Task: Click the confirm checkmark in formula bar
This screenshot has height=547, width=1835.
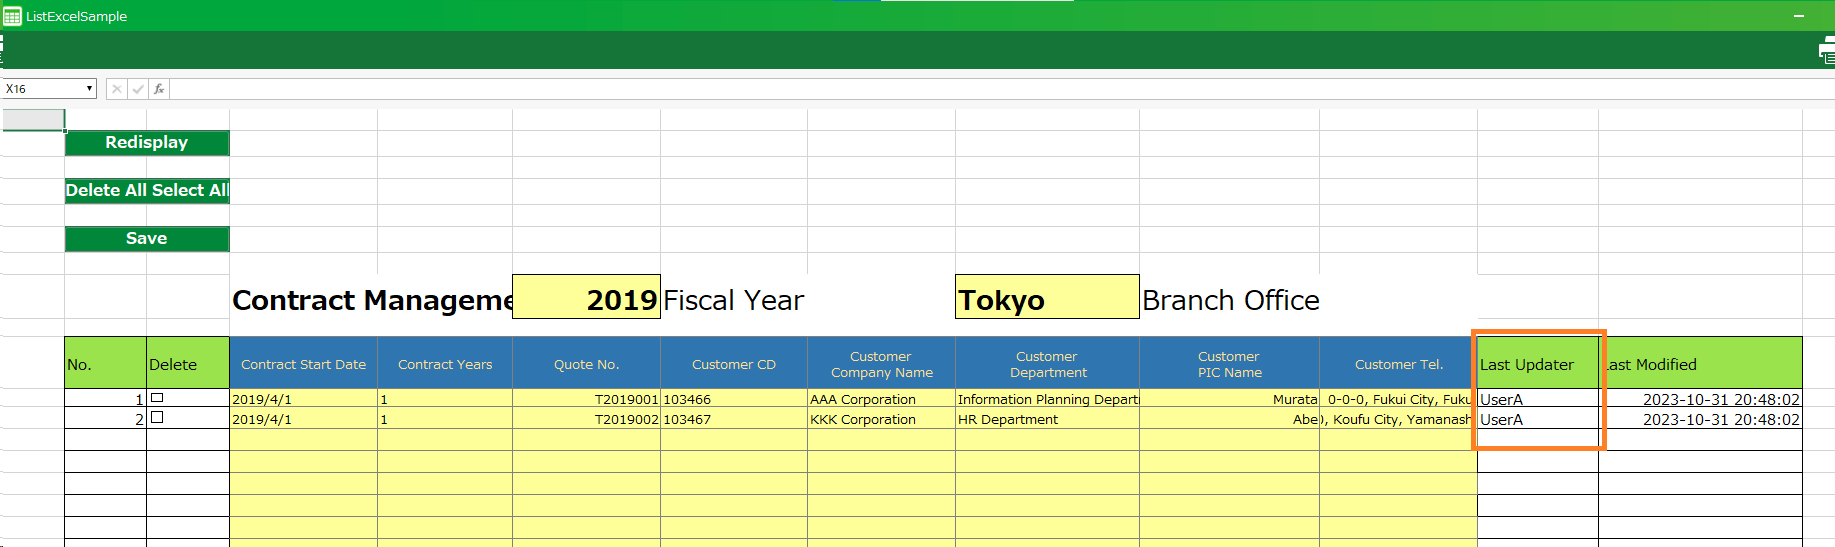Action: 138,89
